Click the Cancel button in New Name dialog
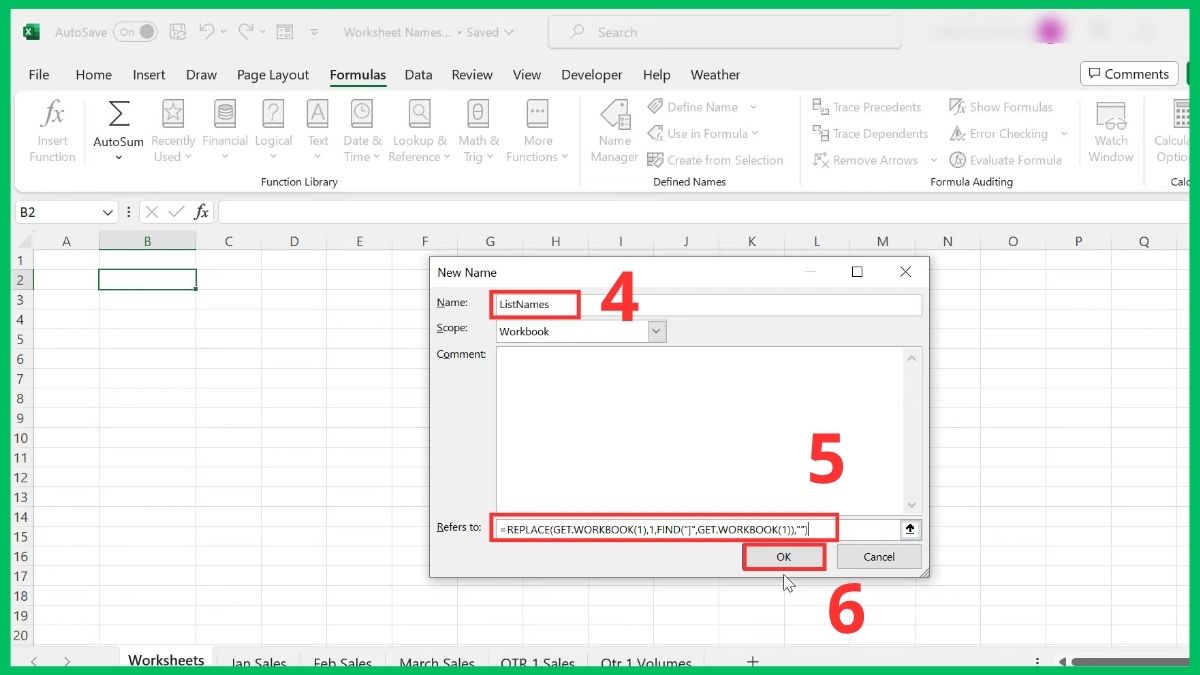 pyautogui.click(x=878, y=556)
